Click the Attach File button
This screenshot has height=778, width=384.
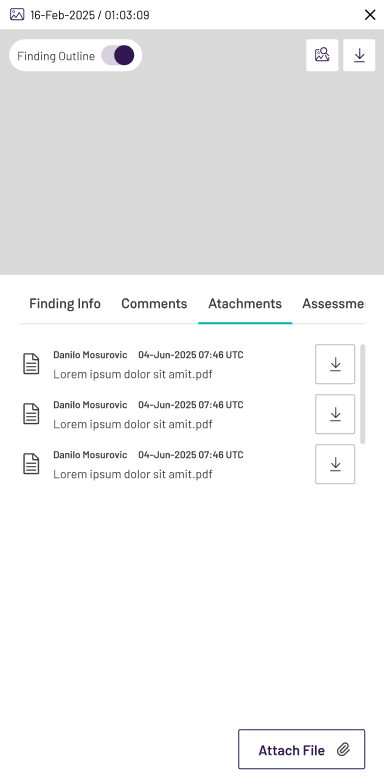[302, 749]
